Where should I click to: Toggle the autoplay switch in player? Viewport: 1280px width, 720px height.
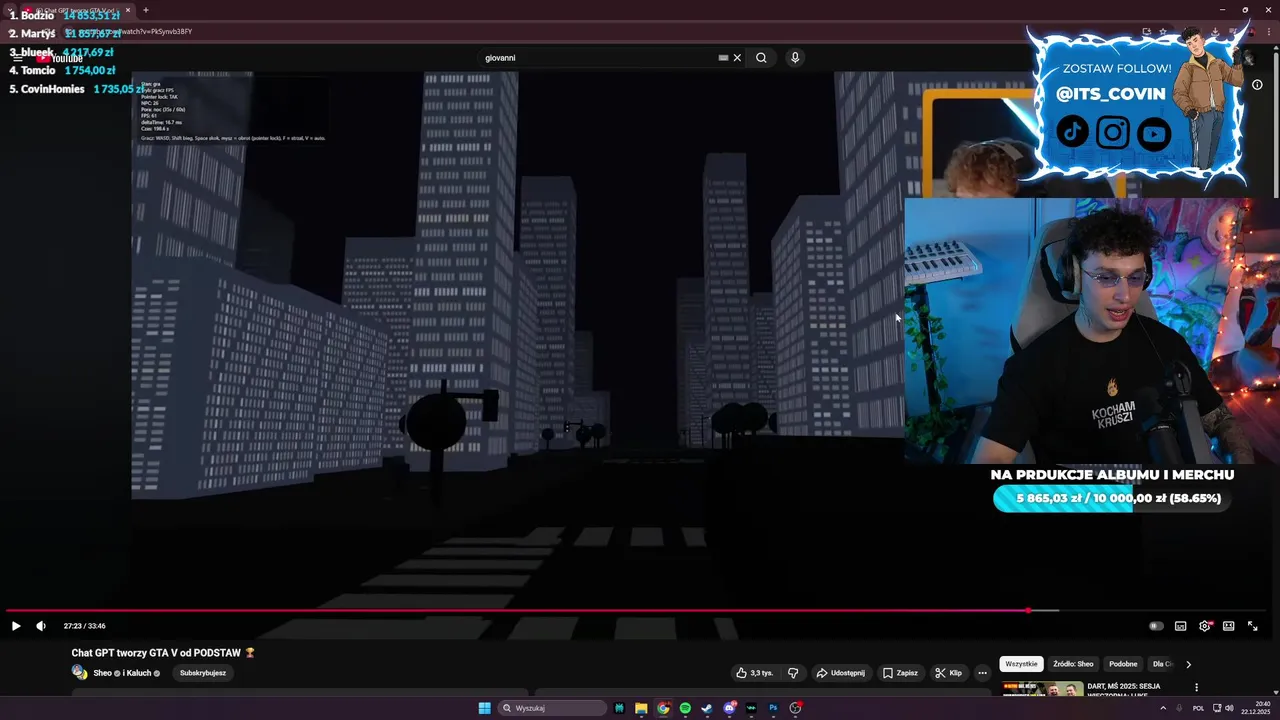pos(1156,626)
